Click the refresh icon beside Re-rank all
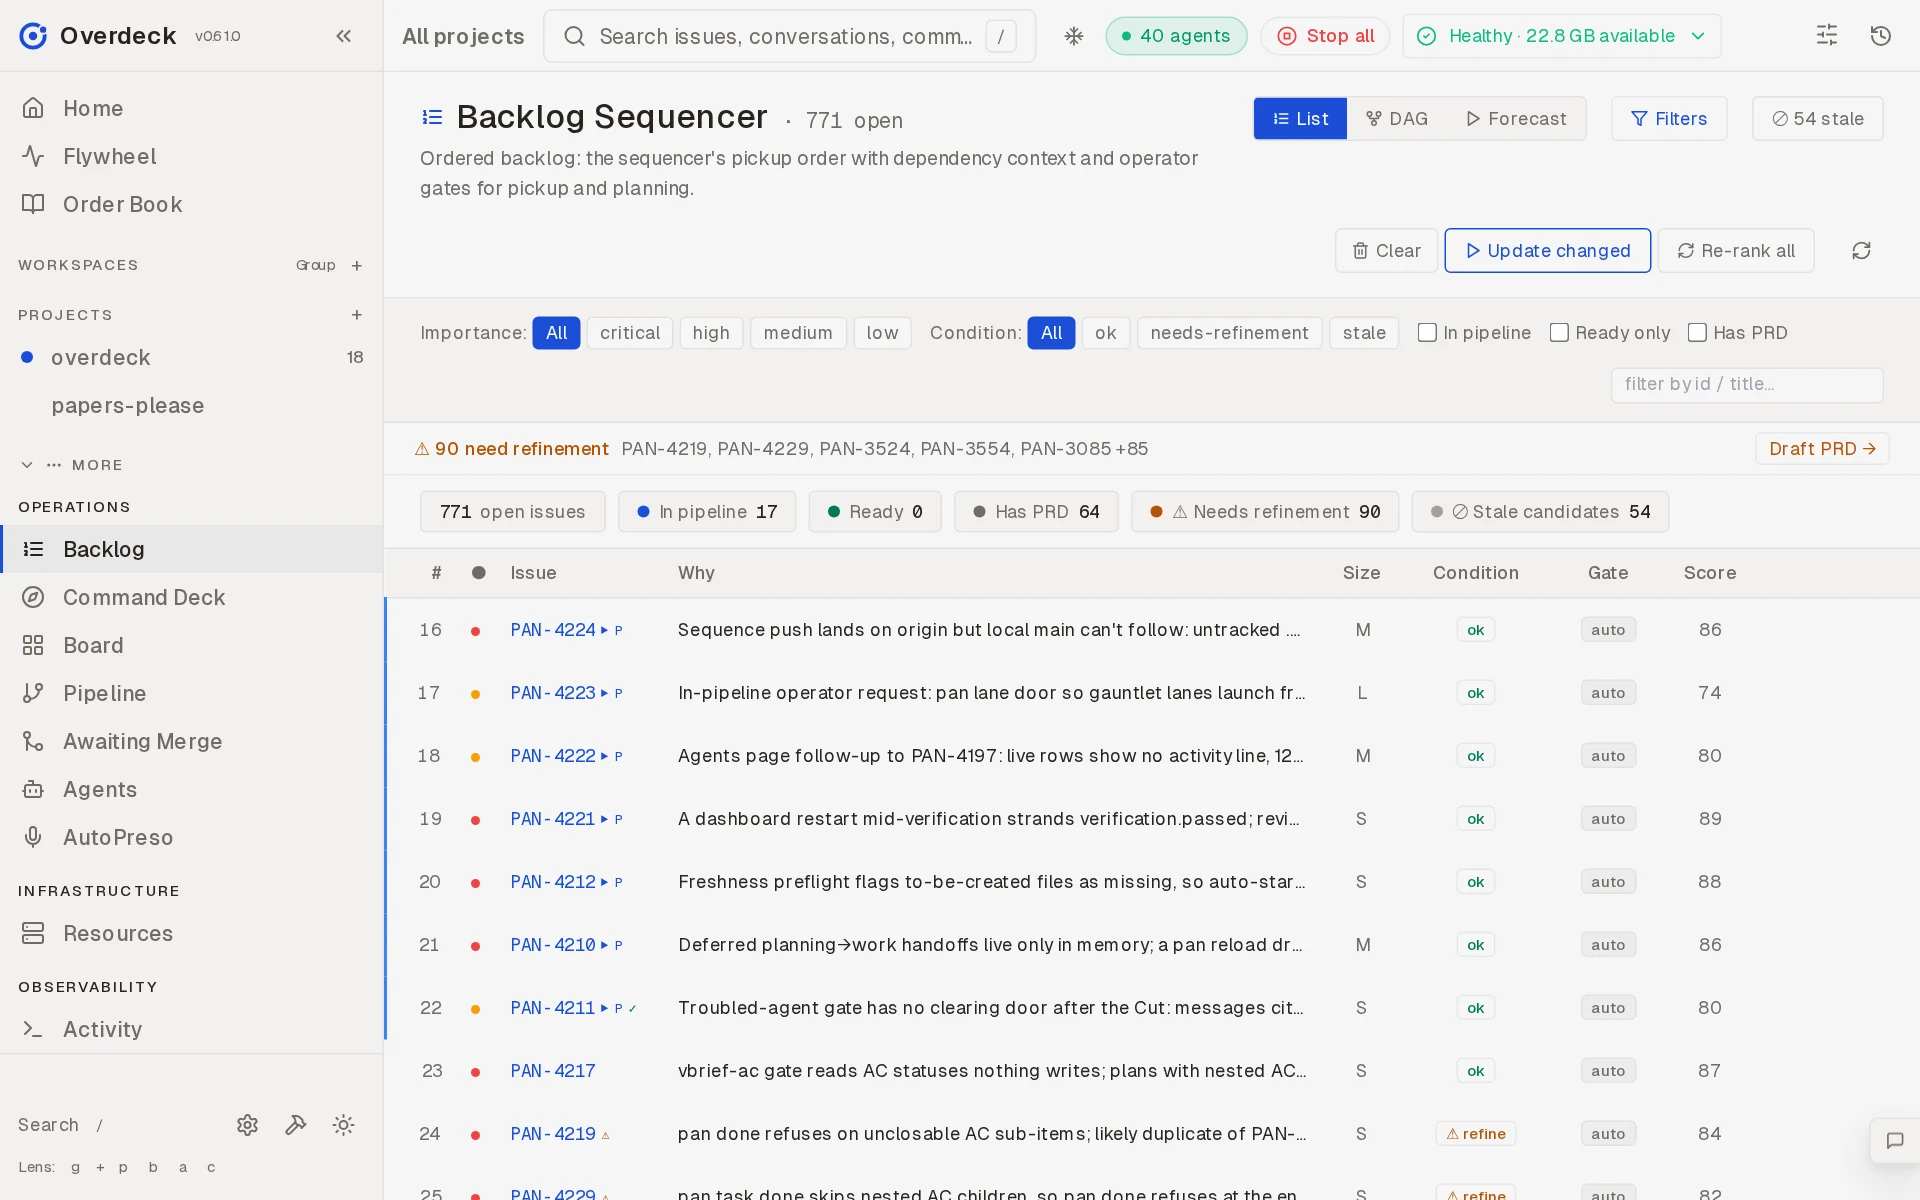The image size is (1920, 1200). click(1861, 251)
